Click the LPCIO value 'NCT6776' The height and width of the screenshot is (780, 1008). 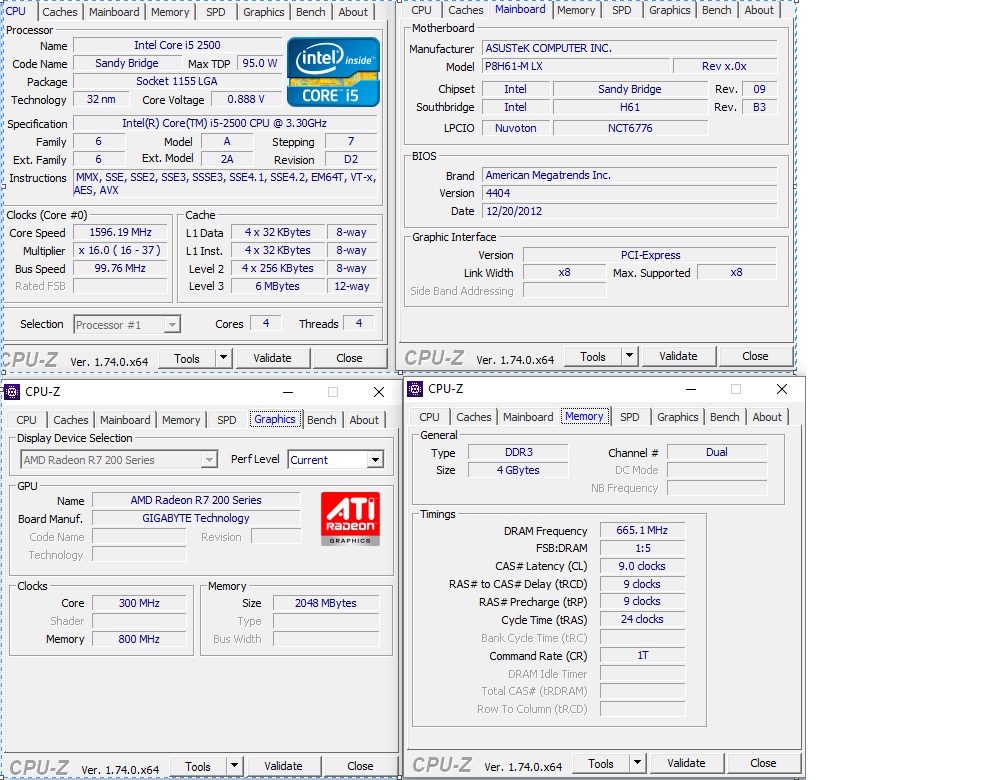pyautogui.click(x=630, y=128)
